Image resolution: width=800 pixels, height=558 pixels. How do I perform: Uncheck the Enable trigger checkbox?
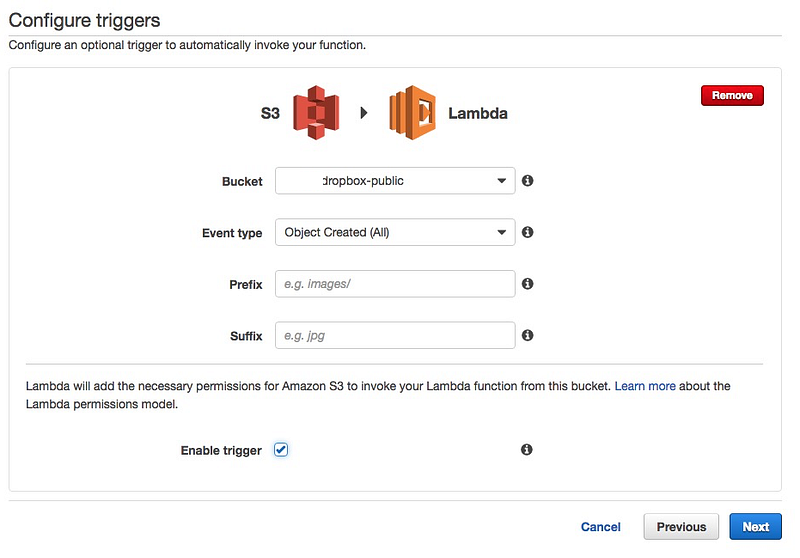pyautogui.click(x=281, y=449)
